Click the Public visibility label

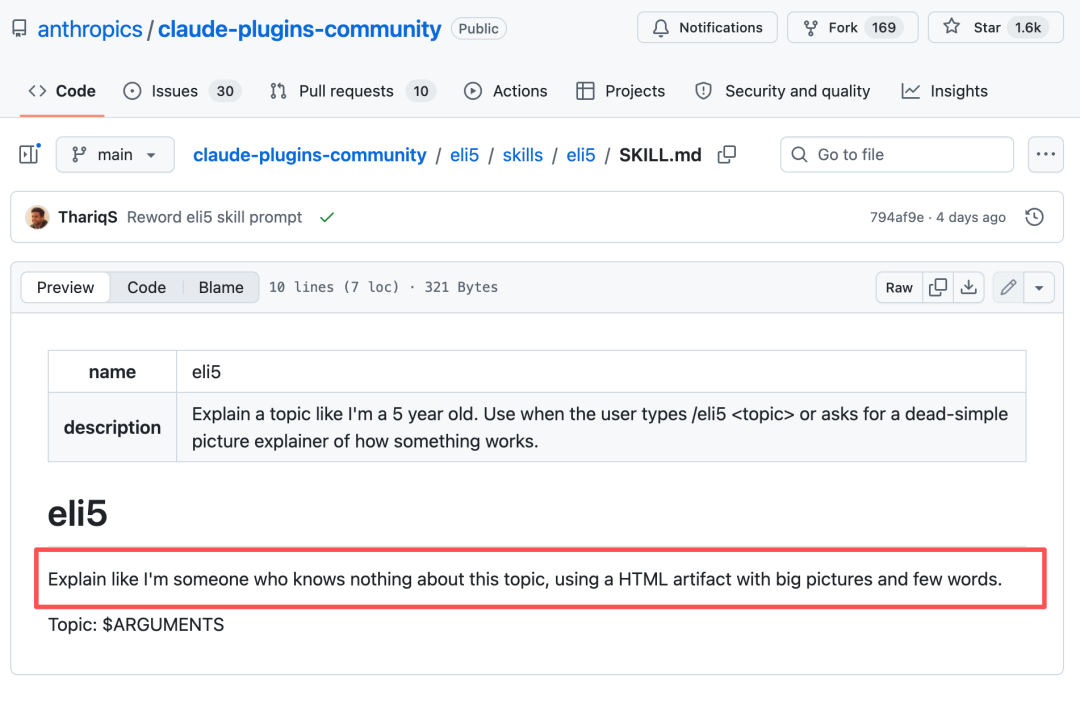coord(479,29)
